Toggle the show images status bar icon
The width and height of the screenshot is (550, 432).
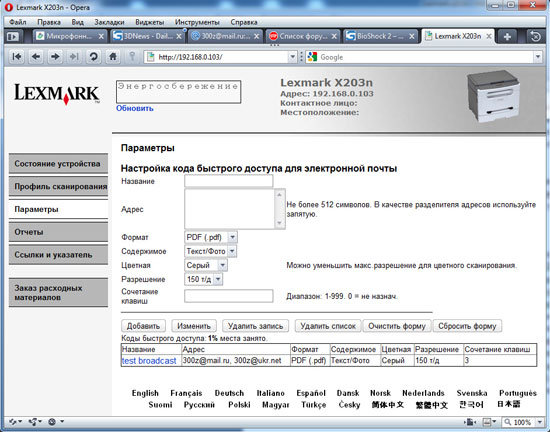489,422
